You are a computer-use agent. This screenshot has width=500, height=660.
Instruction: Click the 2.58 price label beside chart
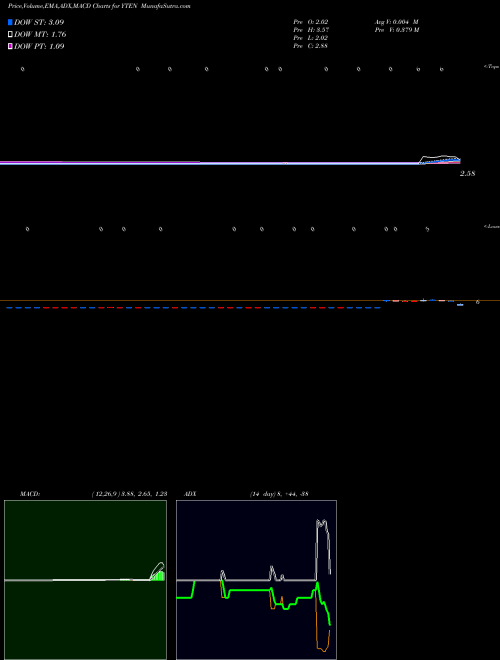[x=468, y=173]
